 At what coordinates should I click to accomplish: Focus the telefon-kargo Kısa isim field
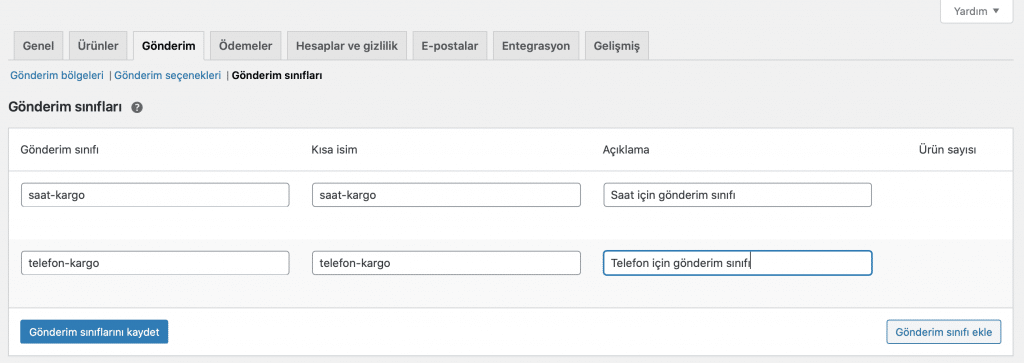click(x=446, y=263)
